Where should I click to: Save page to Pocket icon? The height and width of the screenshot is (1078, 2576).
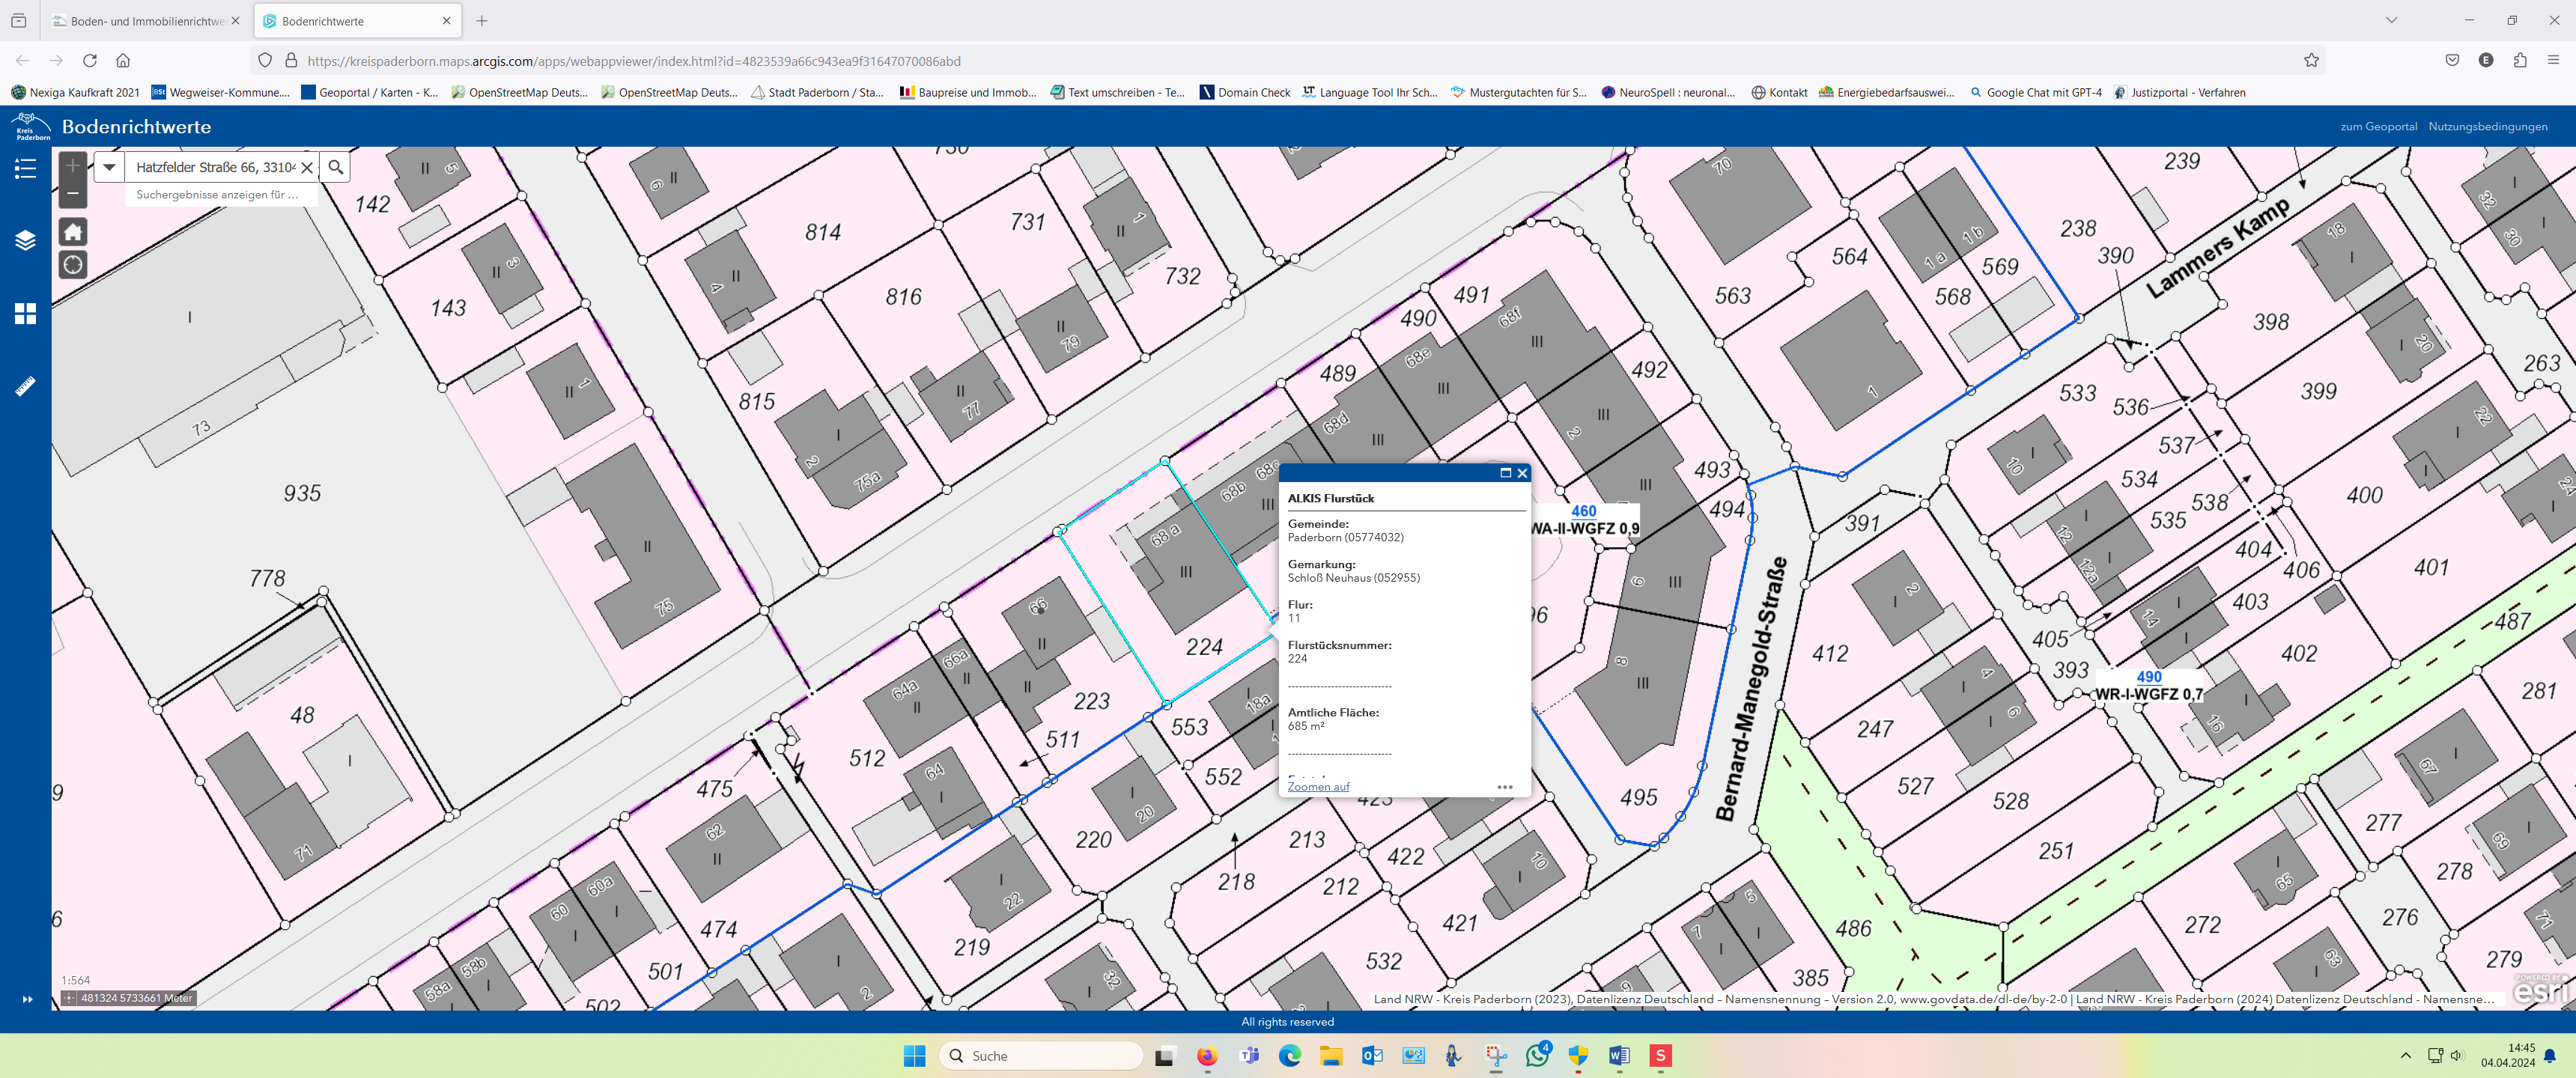pyautogui.click(x=2452, y=60)
